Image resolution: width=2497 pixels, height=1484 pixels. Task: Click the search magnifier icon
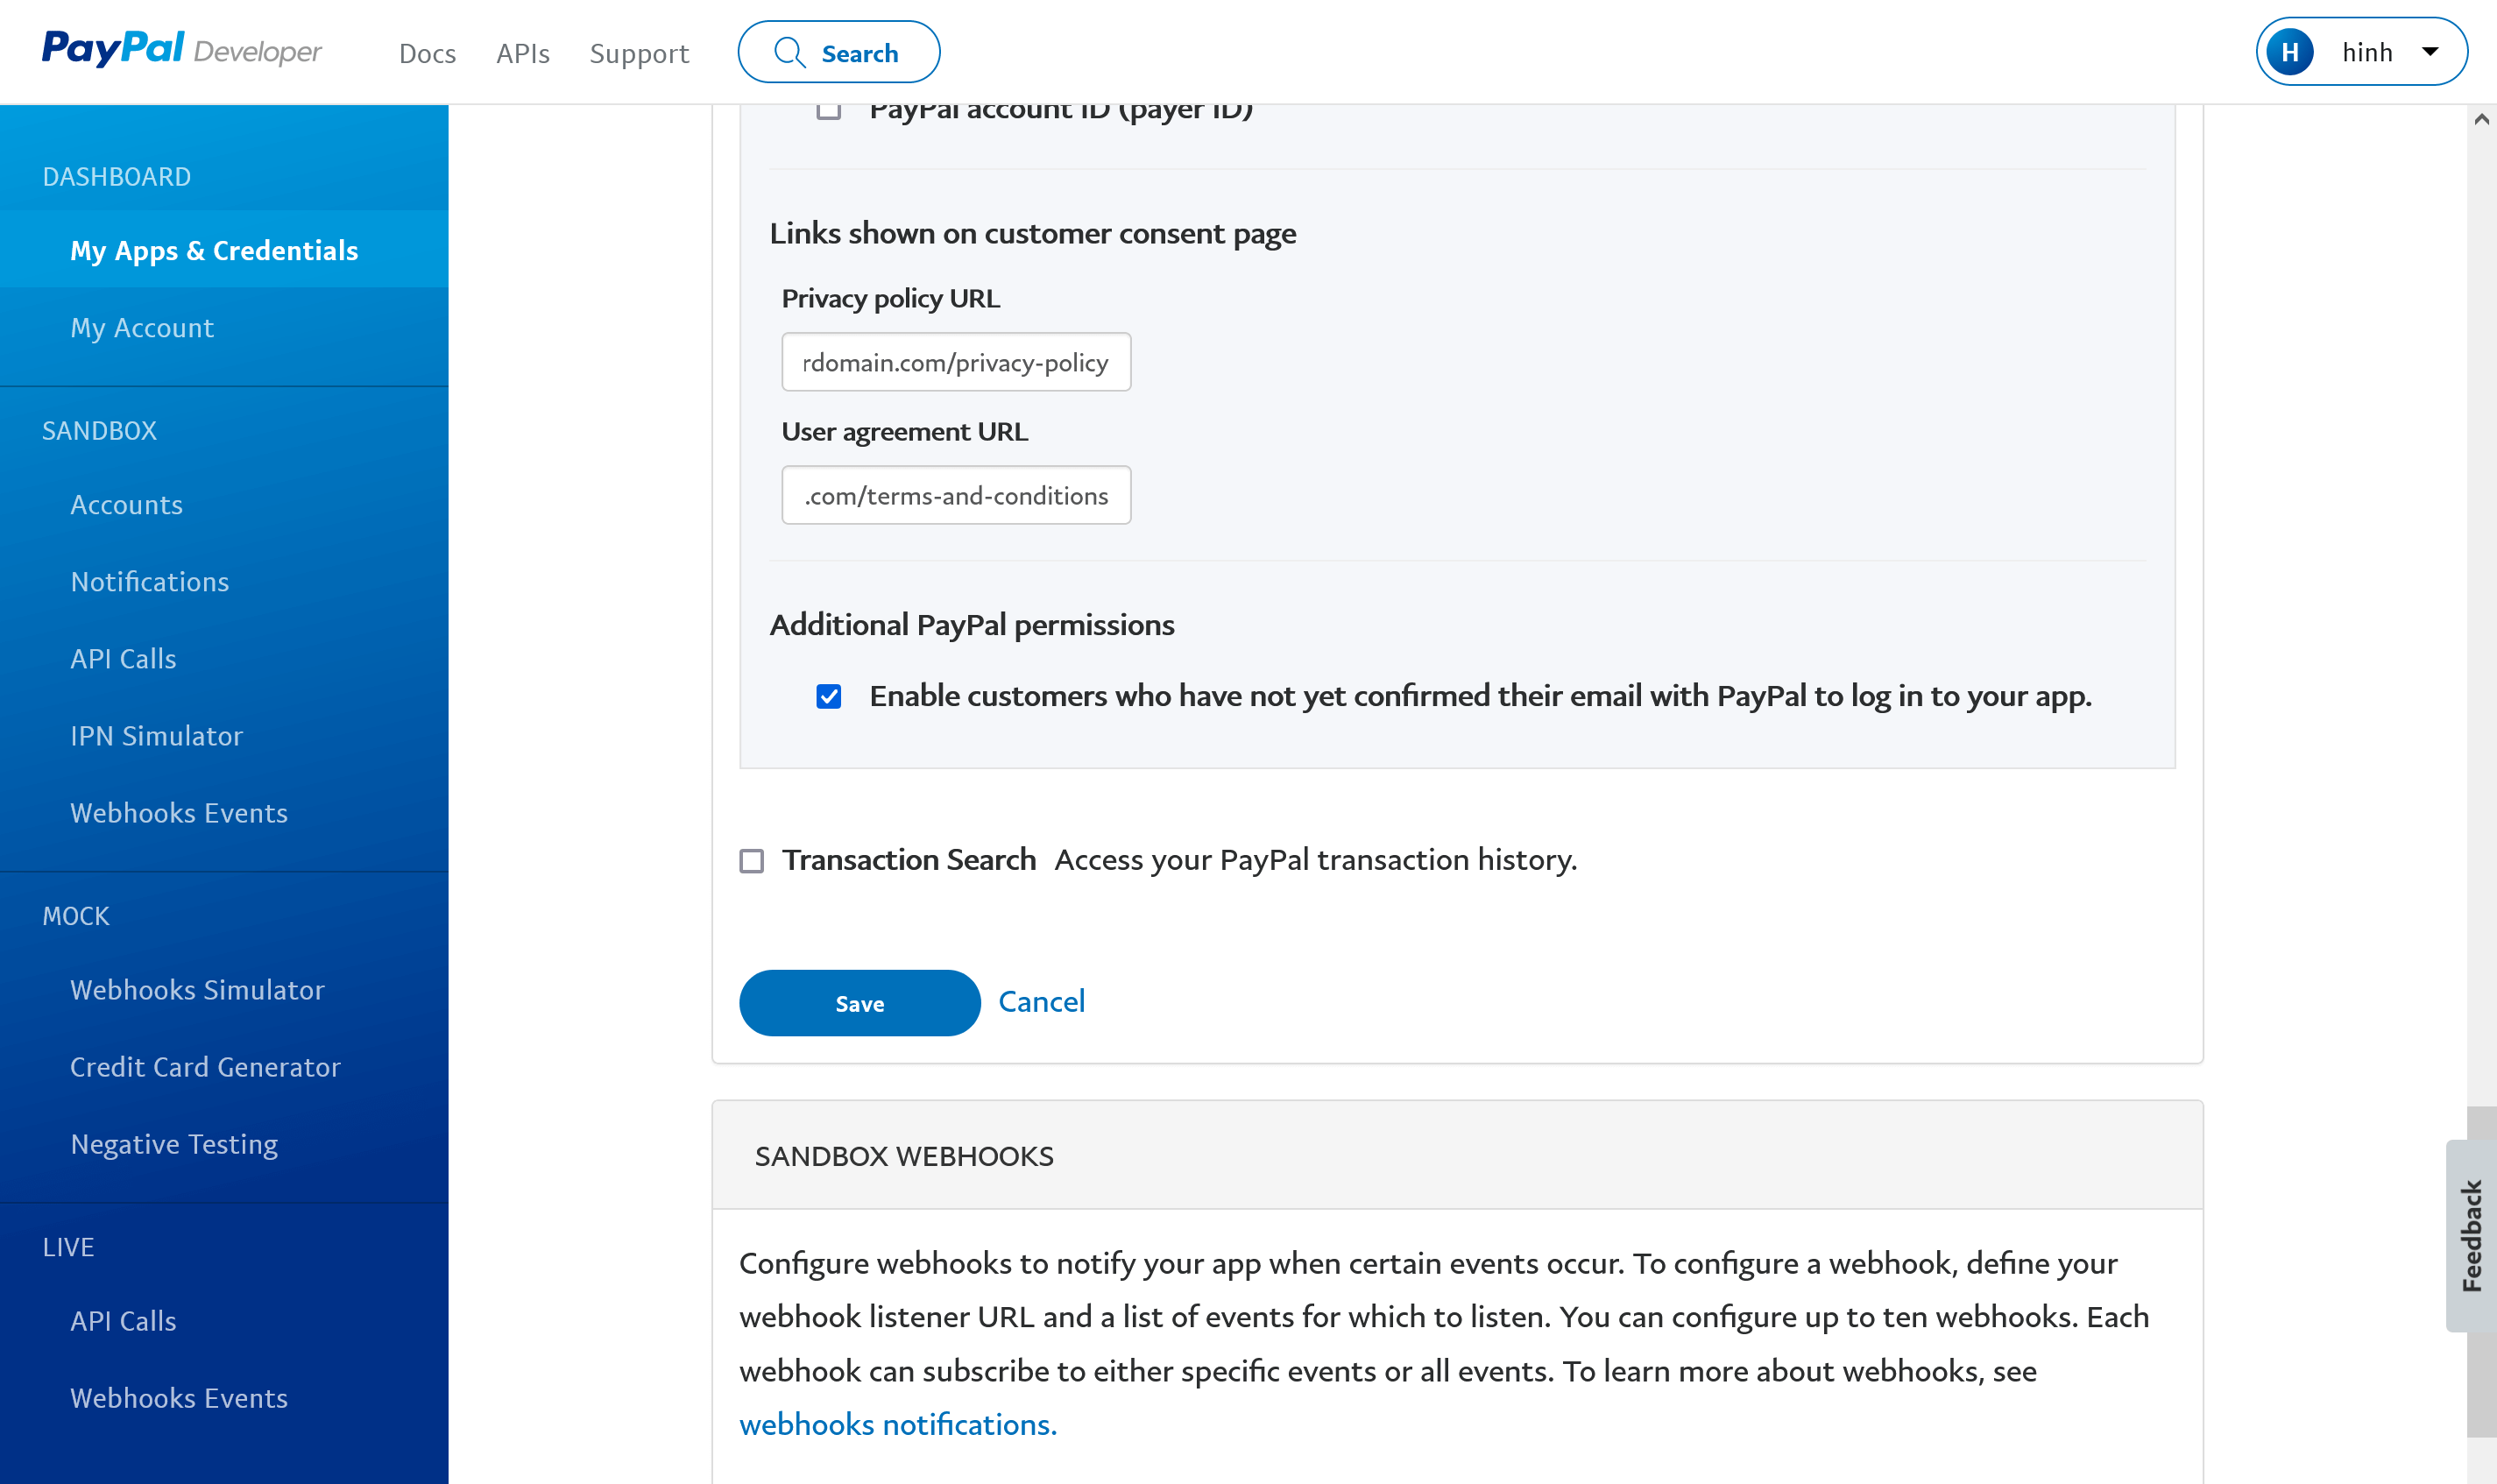789,53
